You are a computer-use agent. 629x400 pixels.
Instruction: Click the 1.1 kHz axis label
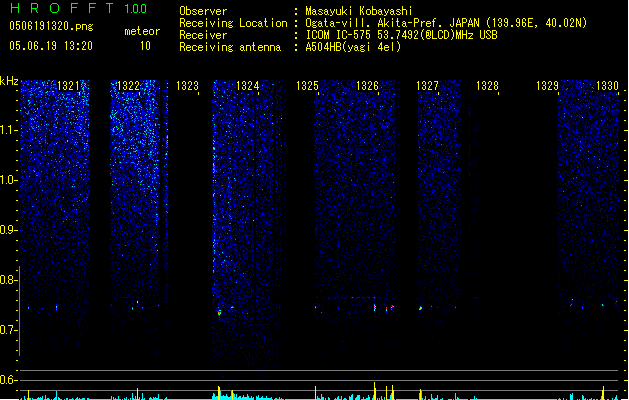[x=9, y=130]
